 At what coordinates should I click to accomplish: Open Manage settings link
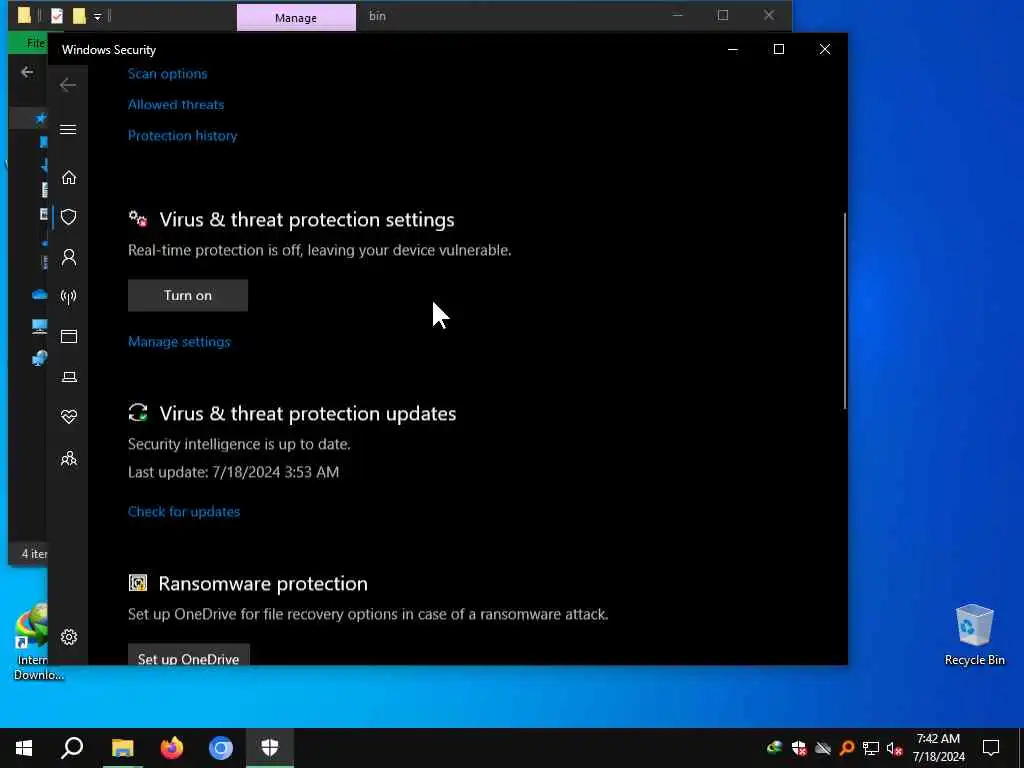(179, 342)
